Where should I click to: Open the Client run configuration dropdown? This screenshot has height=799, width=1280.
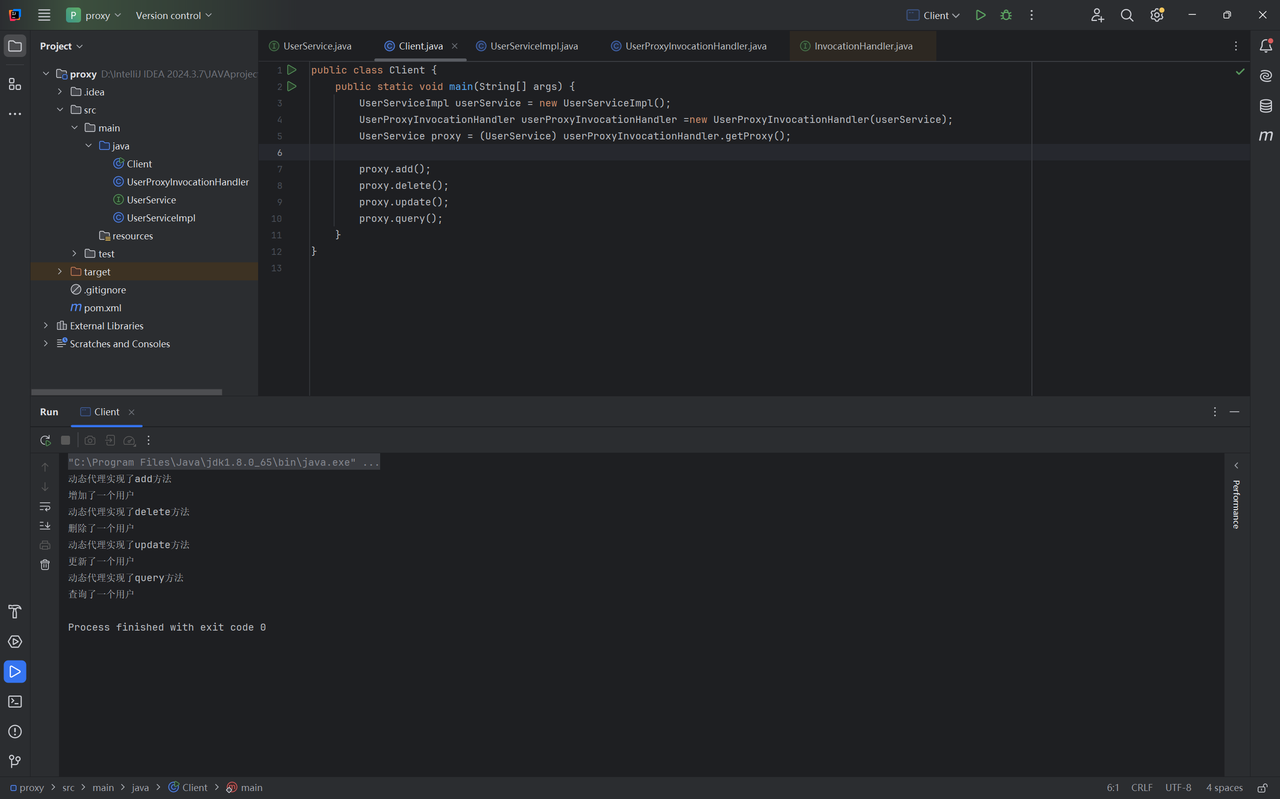coord(933,15)
